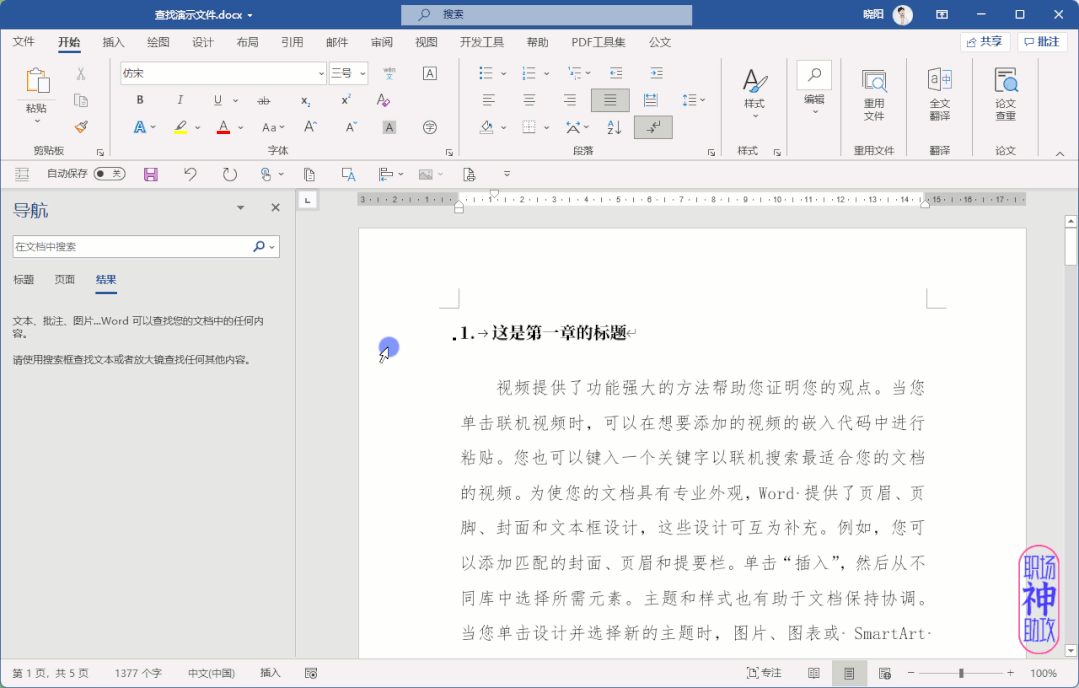
Task: Click the language indicator in the status bar
Action: coord(211,673)
